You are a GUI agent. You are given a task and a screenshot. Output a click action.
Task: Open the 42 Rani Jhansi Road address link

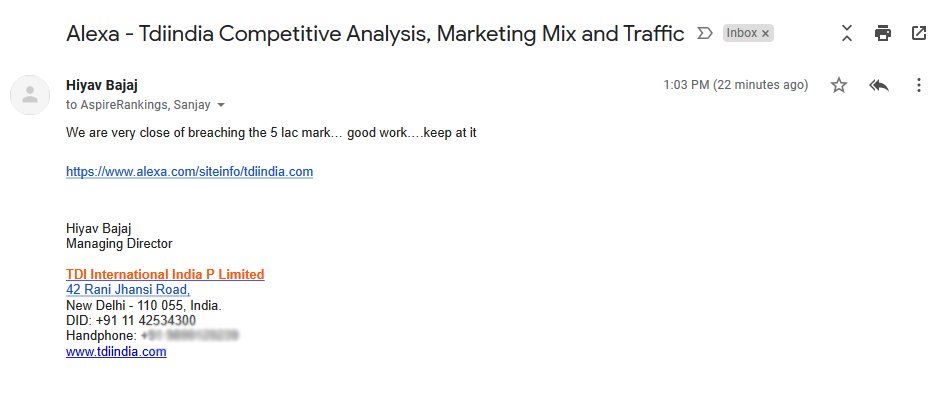click(x=127, y=290)
